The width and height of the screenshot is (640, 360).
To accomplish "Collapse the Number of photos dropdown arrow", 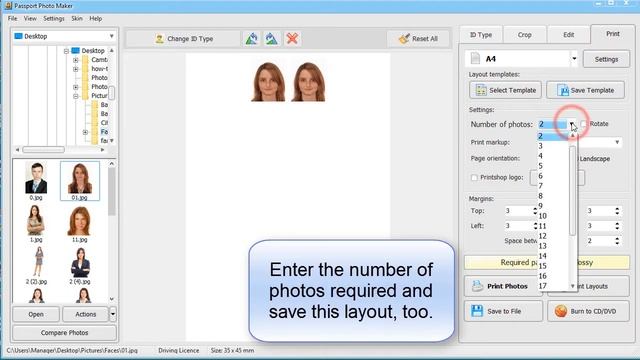I will (x=572, y=124).
